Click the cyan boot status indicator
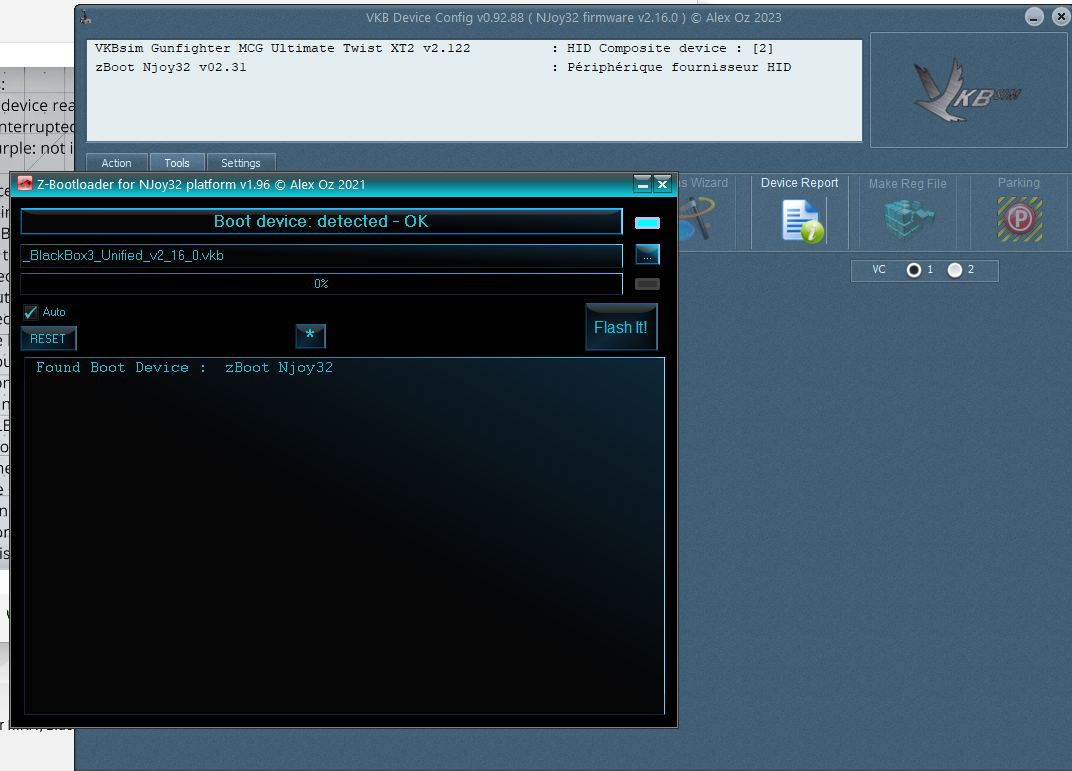The image size is (1072, 771). (x=647, y=223)
